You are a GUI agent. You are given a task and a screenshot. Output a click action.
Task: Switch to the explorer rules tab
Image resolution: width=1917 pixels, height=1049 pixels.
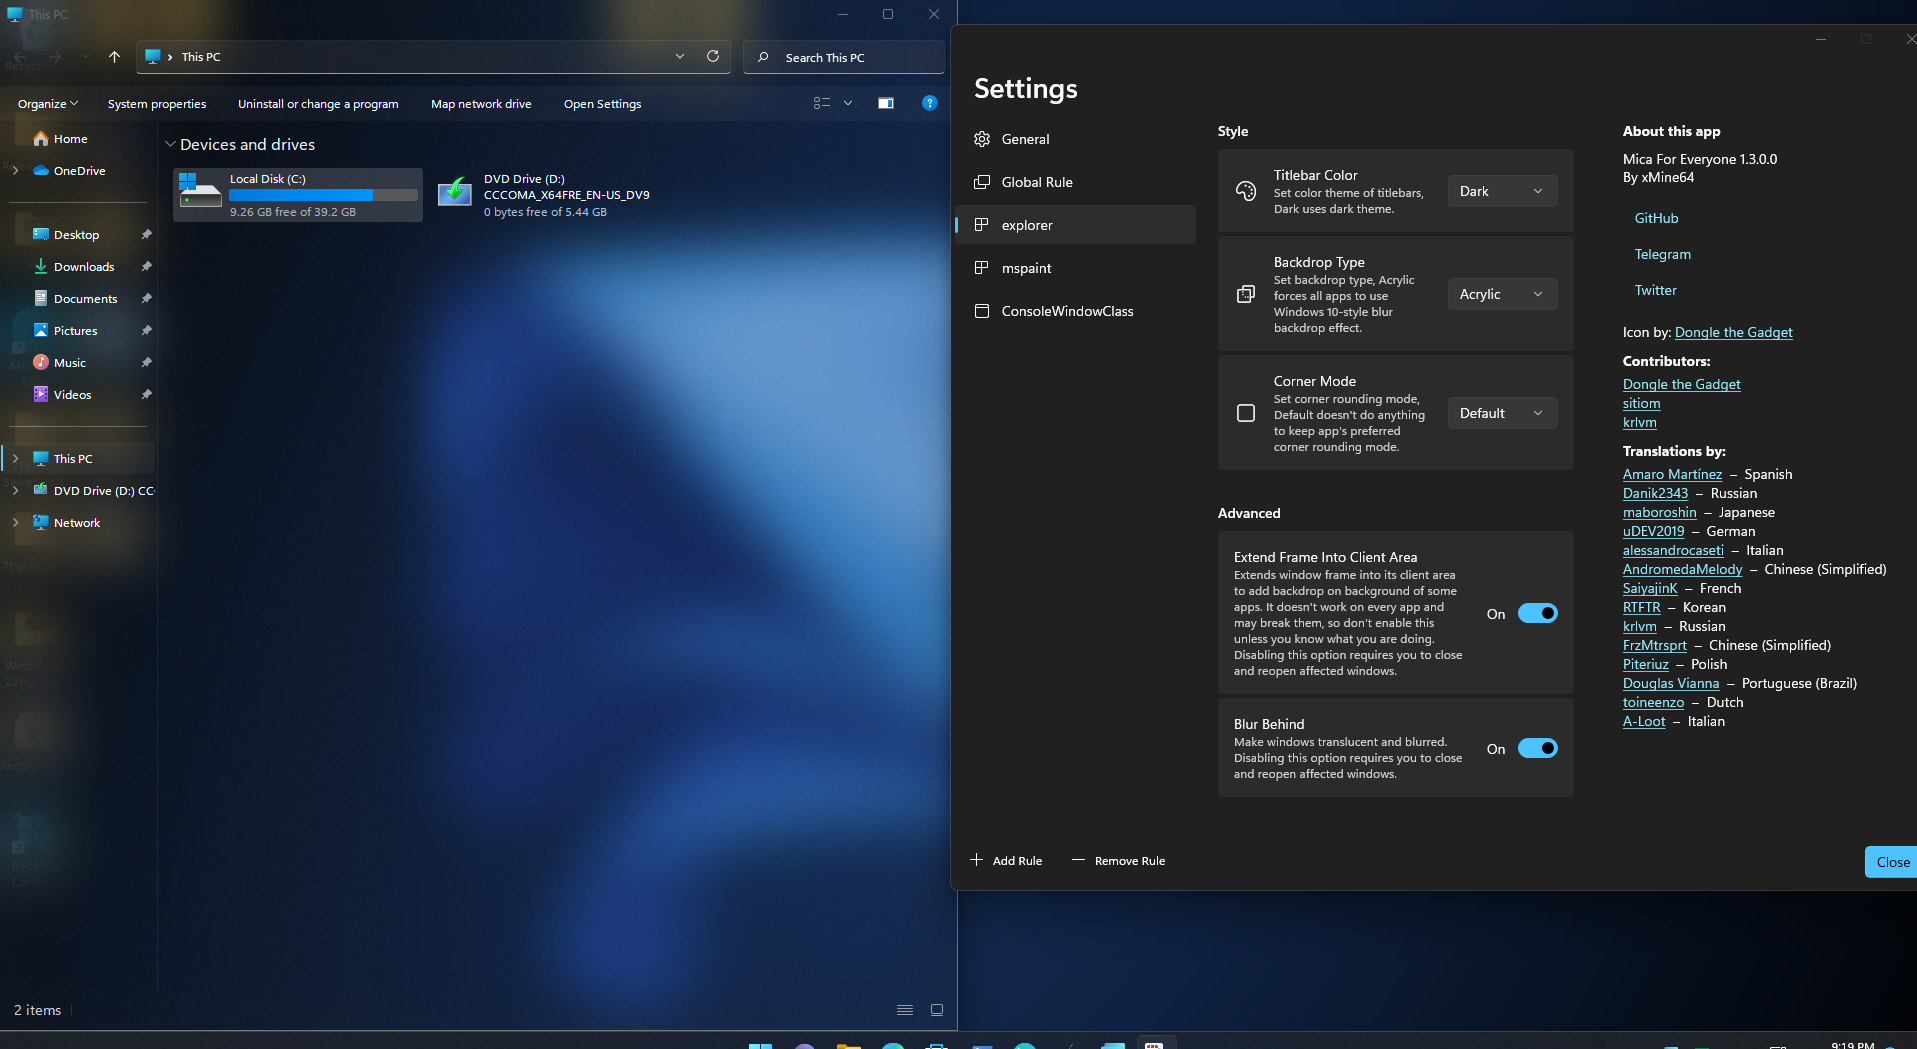point(1025,225)
